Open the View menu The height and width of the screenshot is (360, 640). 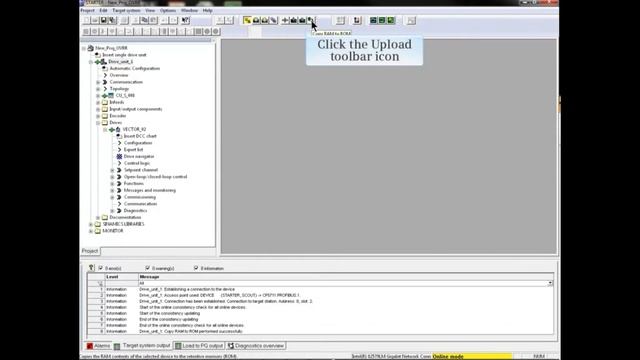[x=150, y=10]
